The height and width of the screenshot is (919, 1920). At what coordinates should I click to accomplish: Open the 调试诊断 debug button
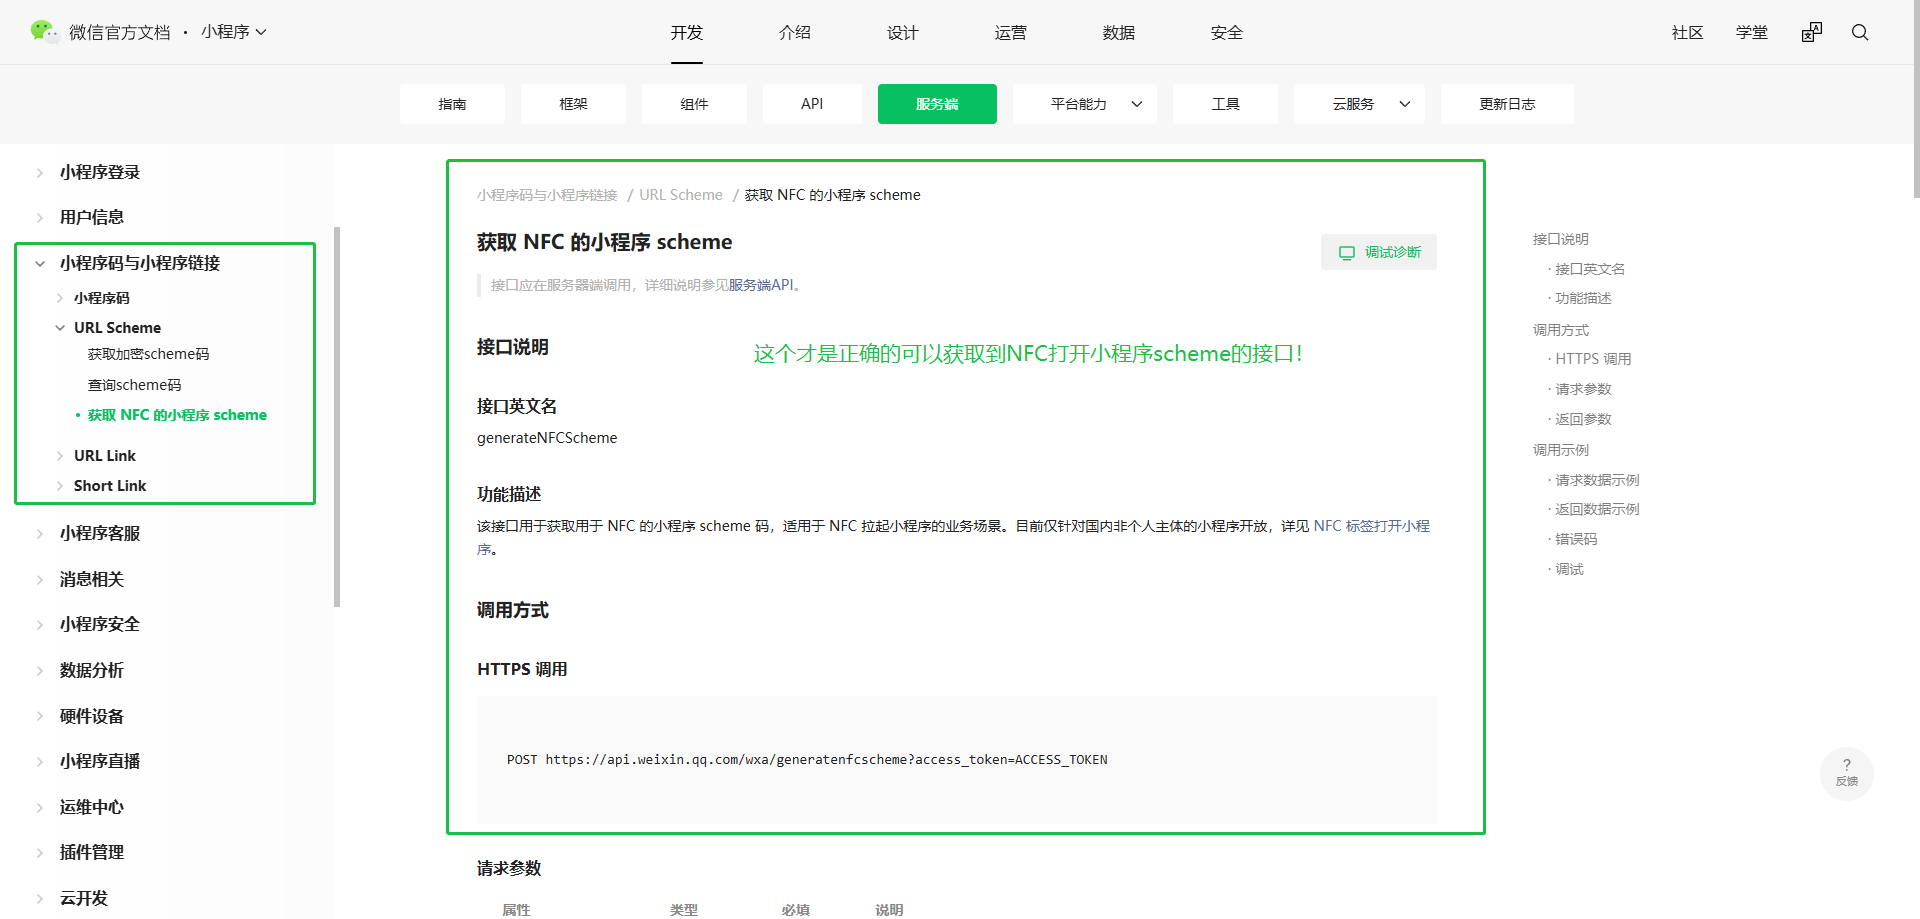pos(1379,252)
